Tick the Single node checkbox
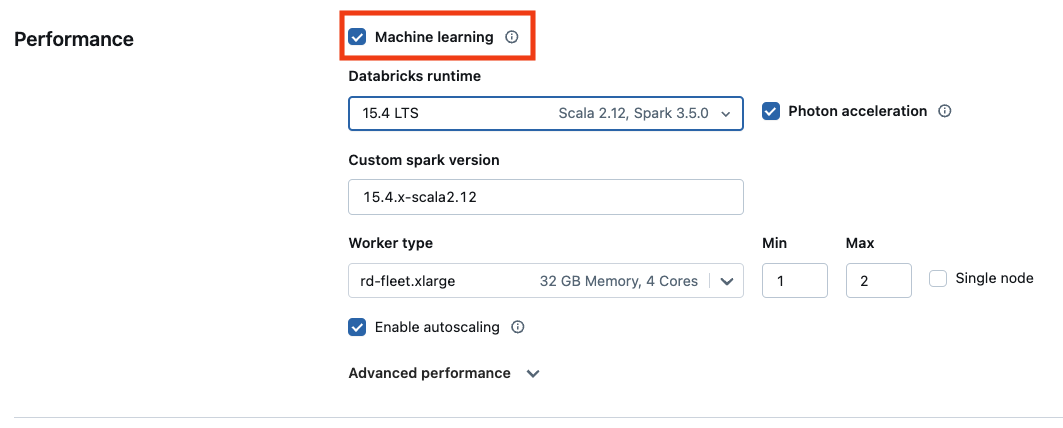This screenshot has width=1063, height=428. point(938,278)
